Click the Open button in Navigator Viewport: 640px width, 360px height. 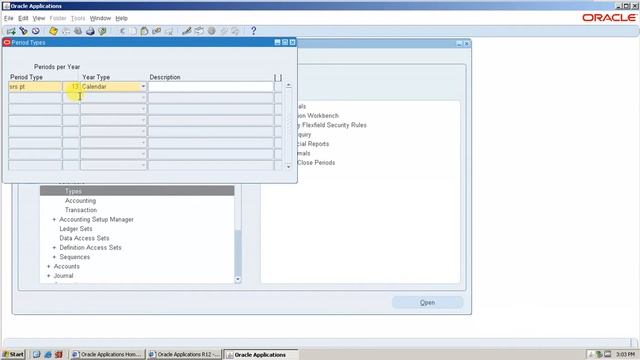pyautogui.click(x=427, y=302)
